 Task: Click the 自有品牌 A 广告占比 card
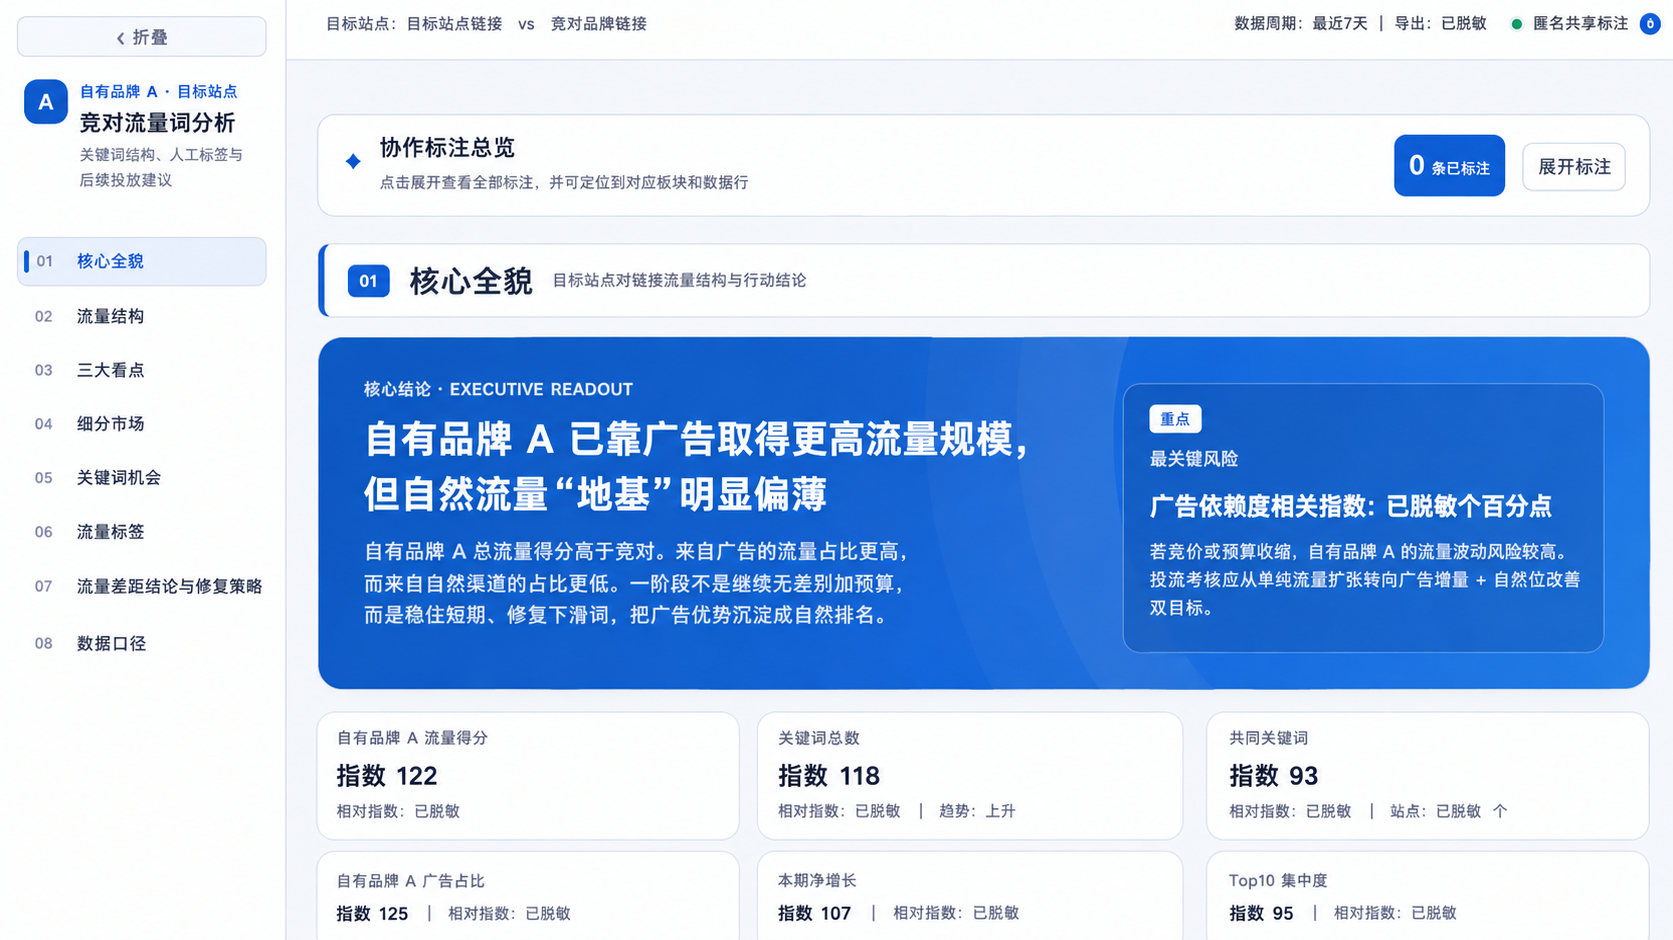tap(528, 896)
